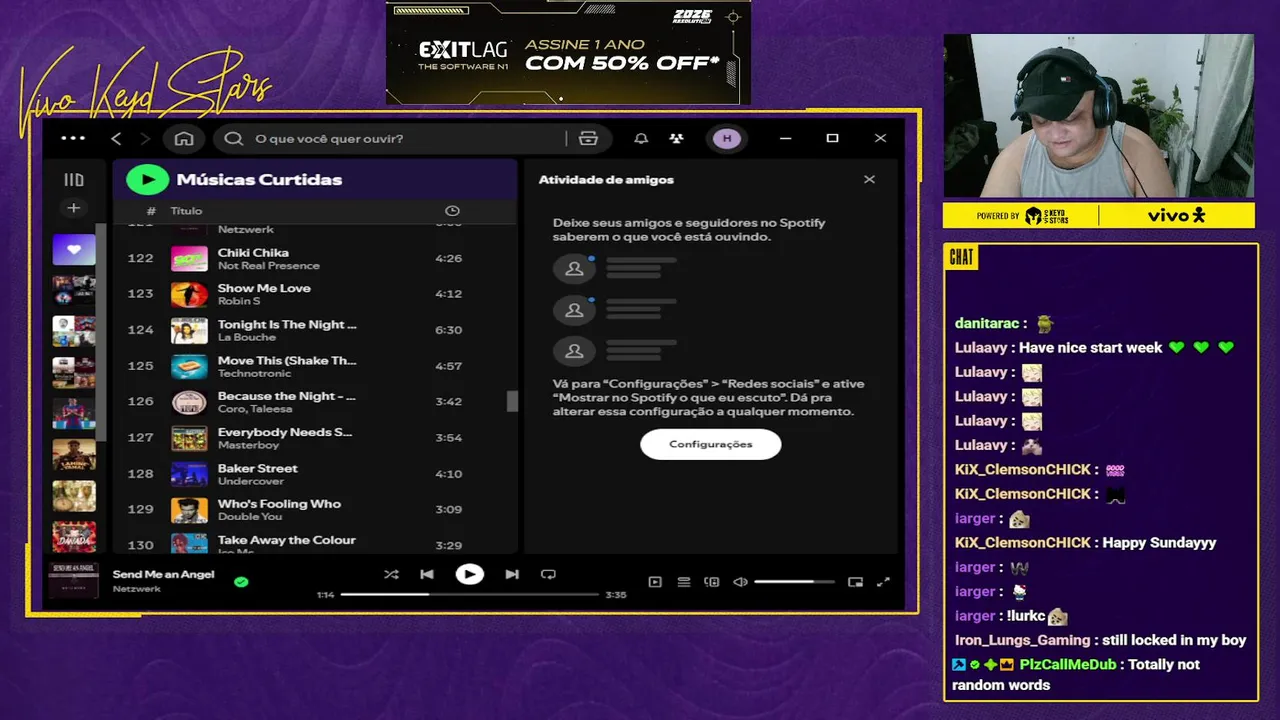The height and width of the screenshot is (720, 1280).
Task: Select track 'Move This (Shake Th...'
Action: 287,360
